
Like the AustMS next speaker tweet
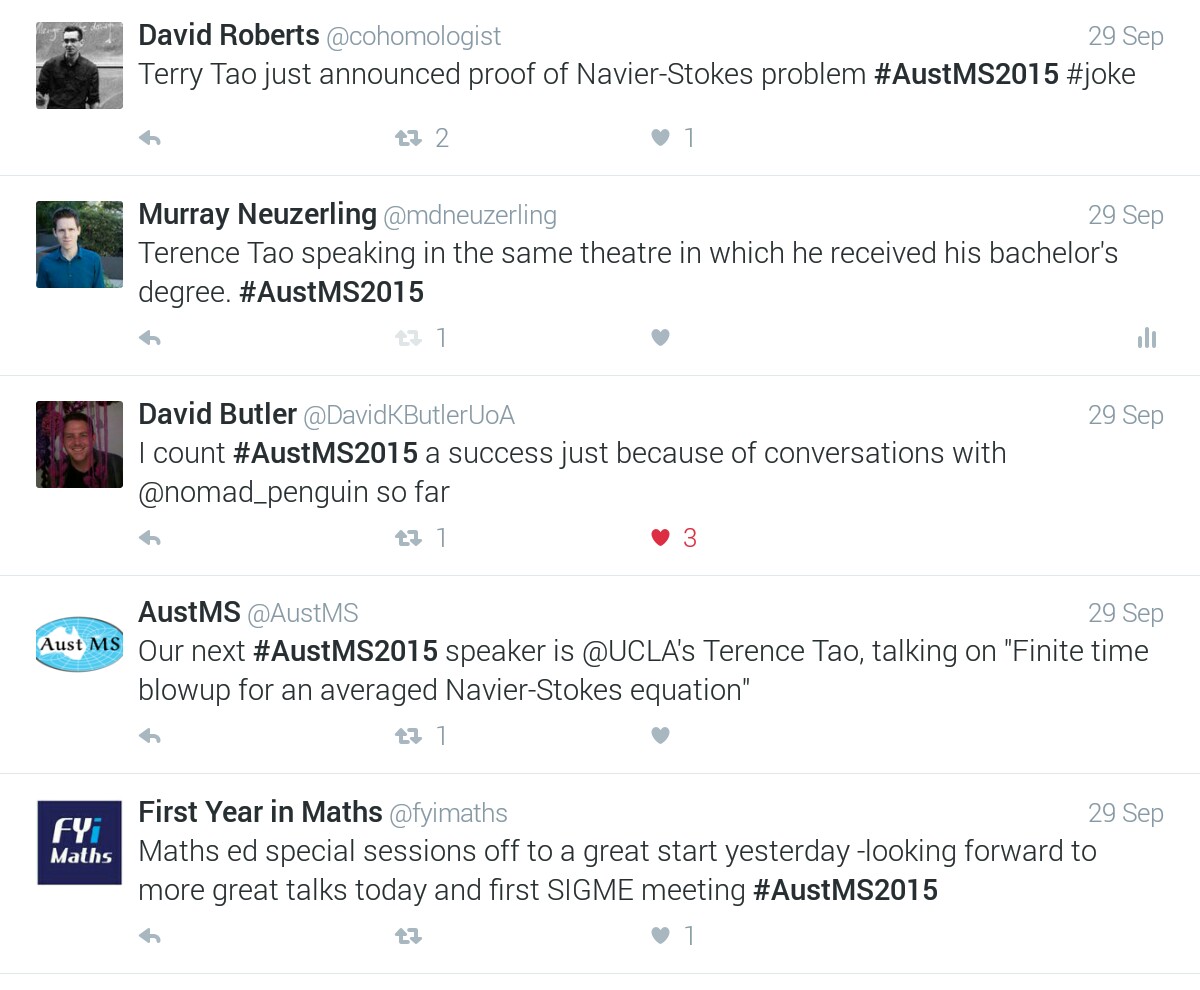tap(660, 736)
